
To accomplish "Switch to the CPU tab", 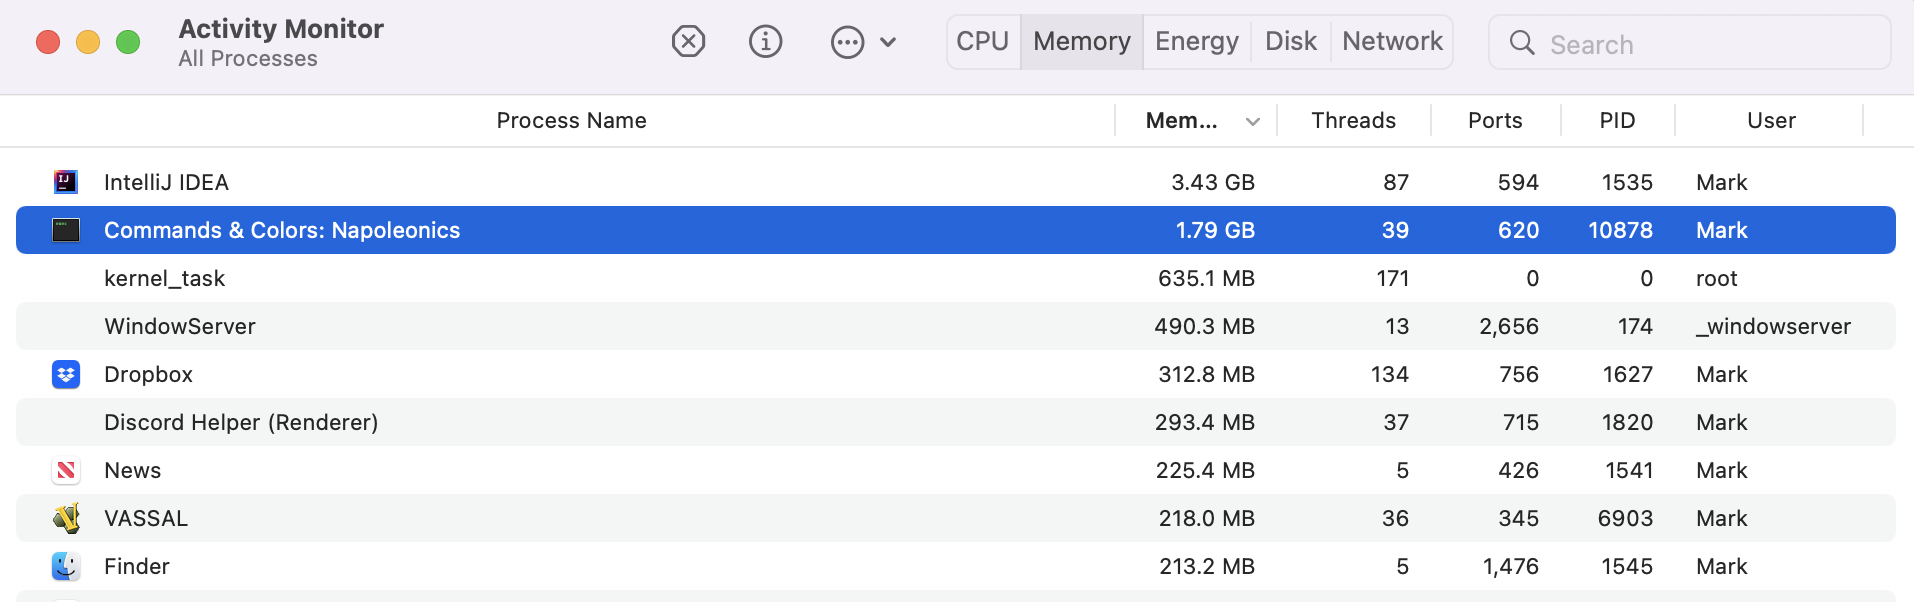I will pyautogui.click(x=983, y=41).
